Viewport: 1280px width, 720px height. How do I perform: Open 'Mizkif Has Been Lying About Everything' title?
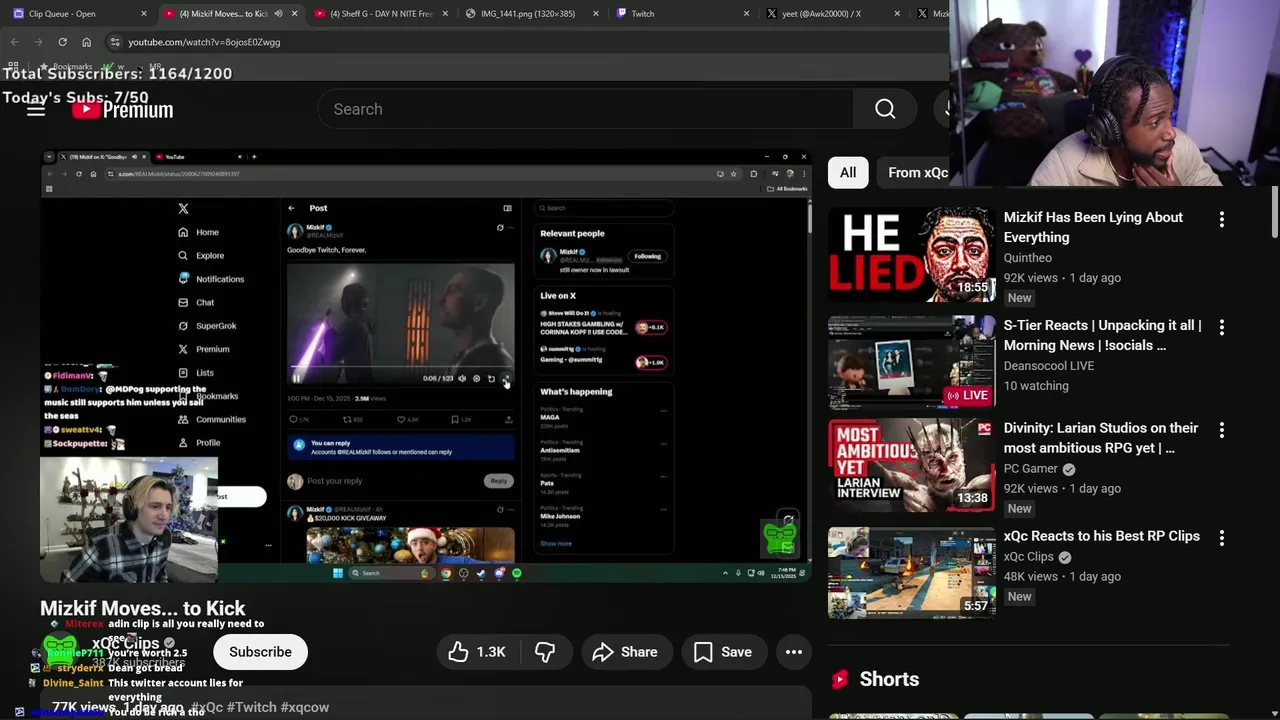(x=1093, y=227)
